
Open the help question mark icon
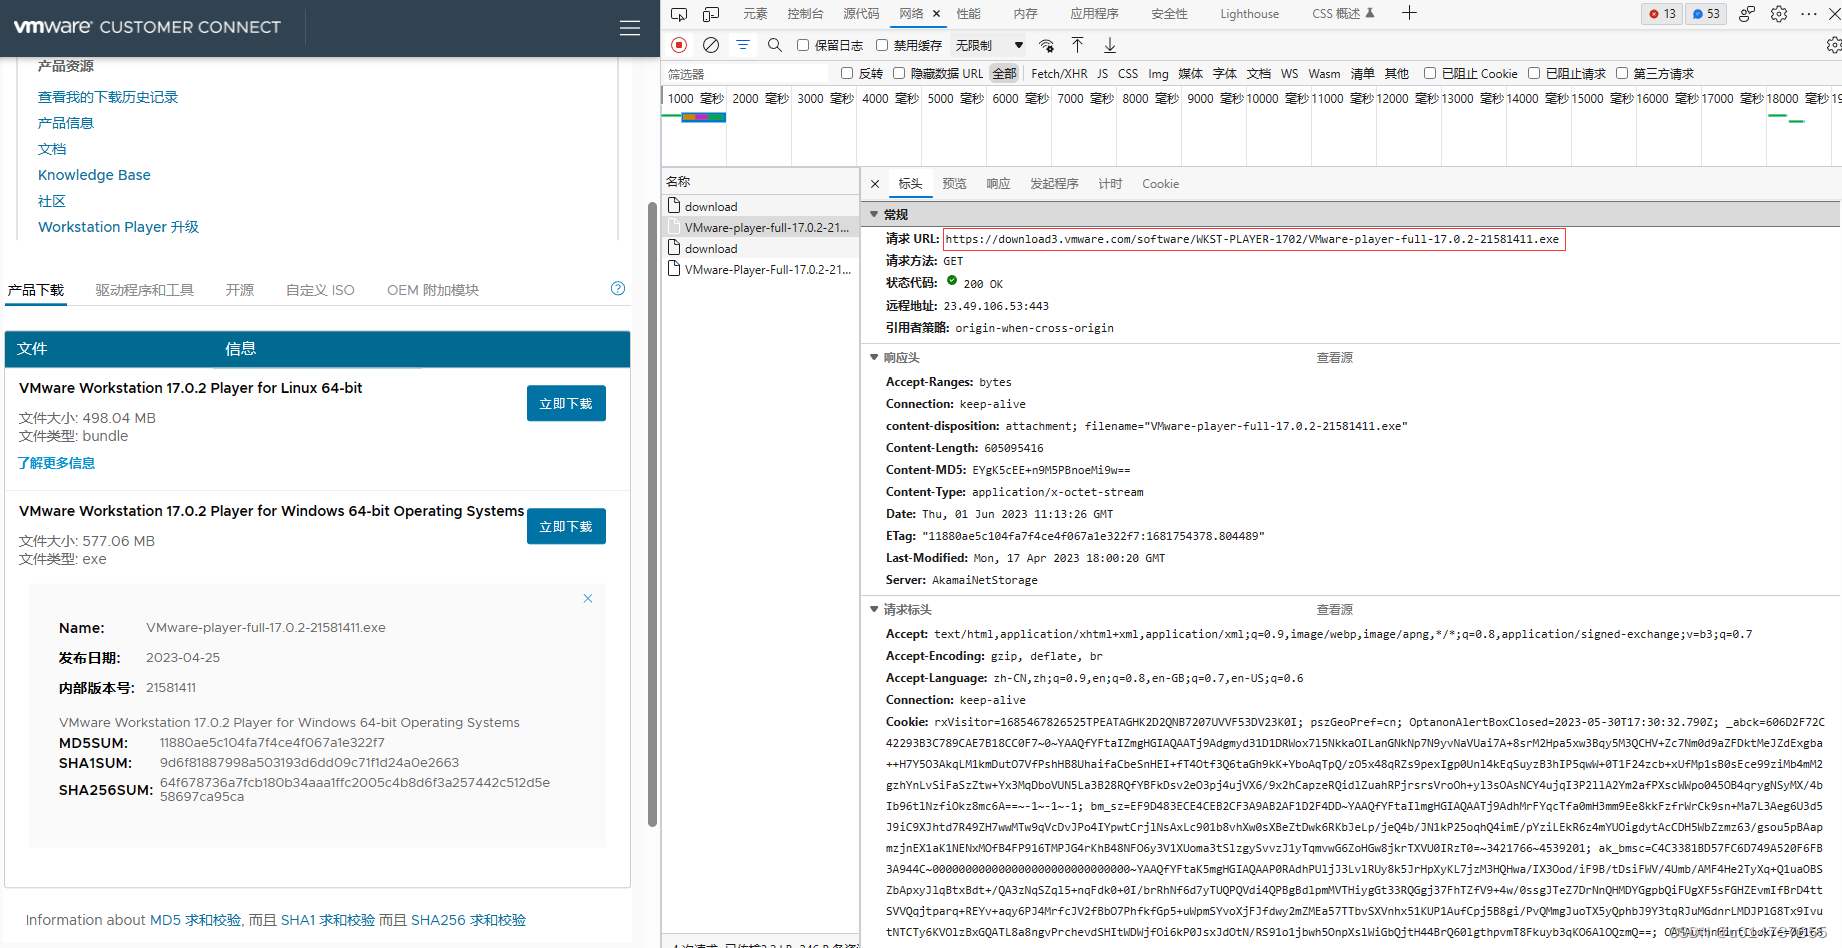(x=618, y=288)
